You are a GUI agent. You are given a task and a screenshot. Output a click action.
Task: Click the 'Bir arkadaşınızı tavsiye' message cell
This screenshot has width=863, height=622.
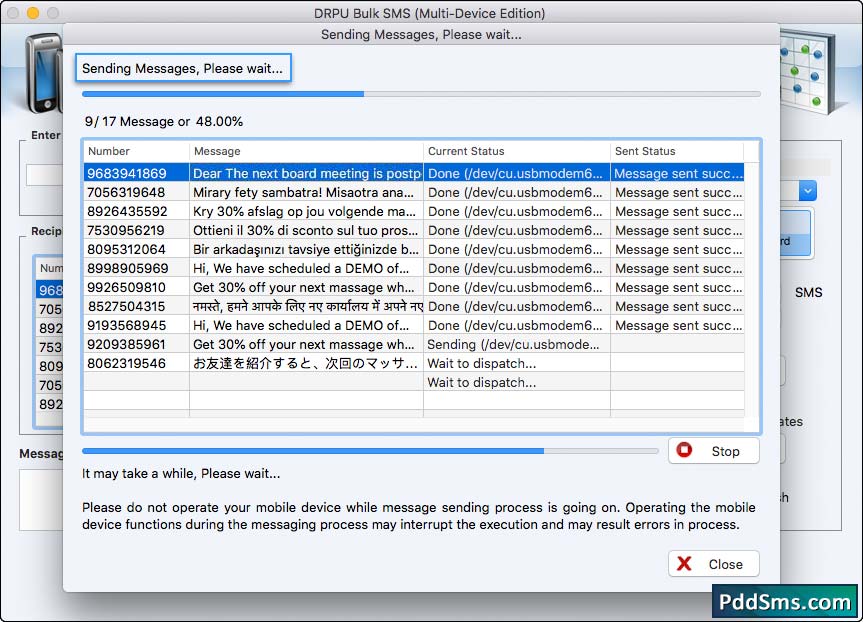click(x=307, y=249)
